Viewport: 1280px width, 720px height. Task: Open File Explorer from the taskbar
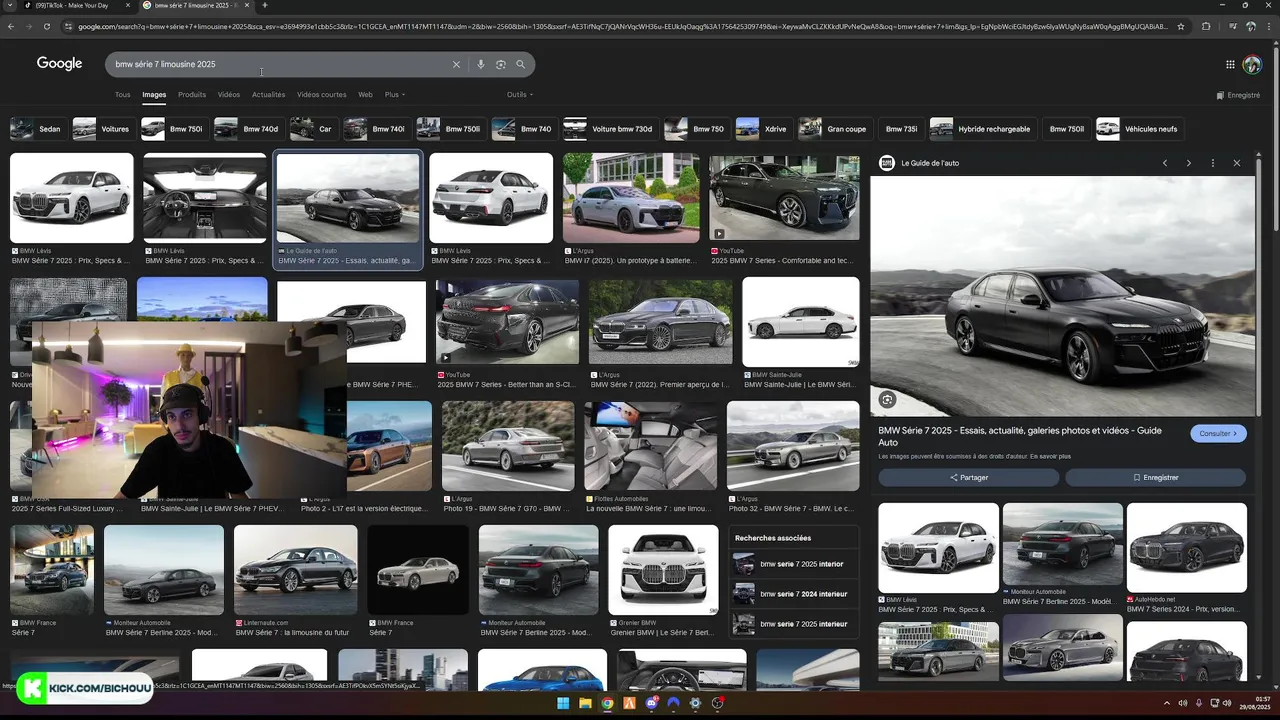585,703
